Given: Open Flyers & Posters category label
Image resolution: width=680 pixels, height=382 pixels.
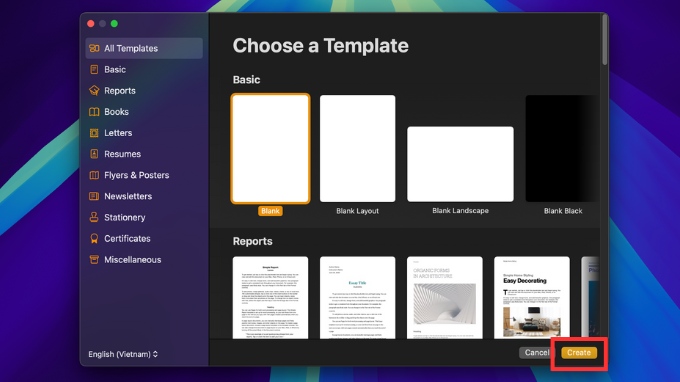Looking at the screenshot, I should click(137, 175).
